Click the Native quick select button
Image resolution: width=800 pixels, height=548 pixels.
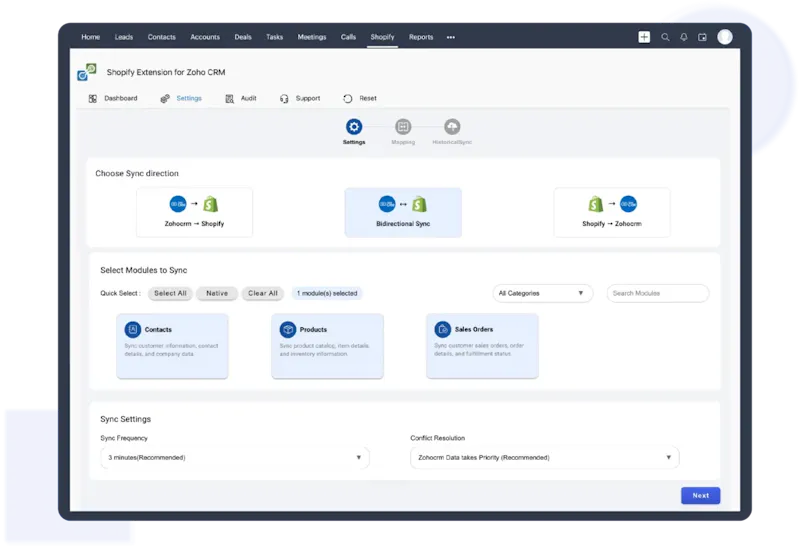tap(217, 293)
